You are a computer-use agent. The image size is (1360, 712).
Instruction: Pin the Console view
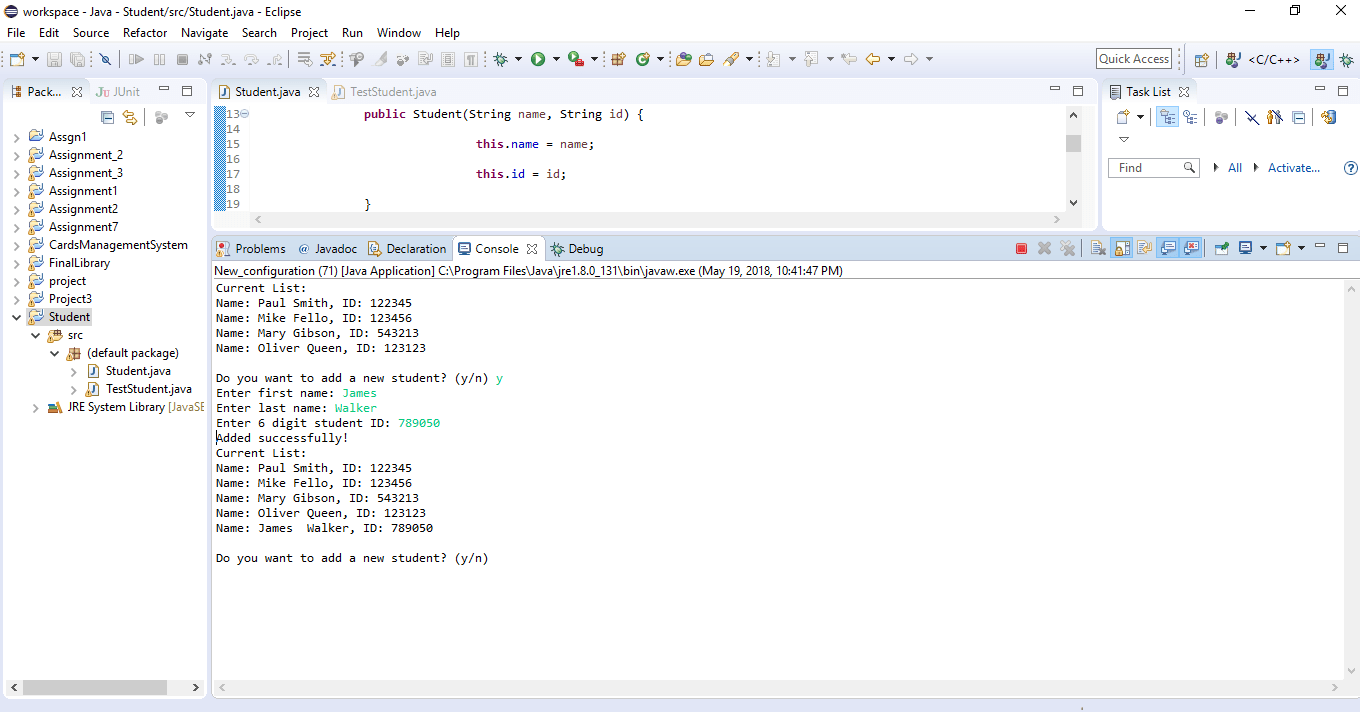tap(1221, 249)
